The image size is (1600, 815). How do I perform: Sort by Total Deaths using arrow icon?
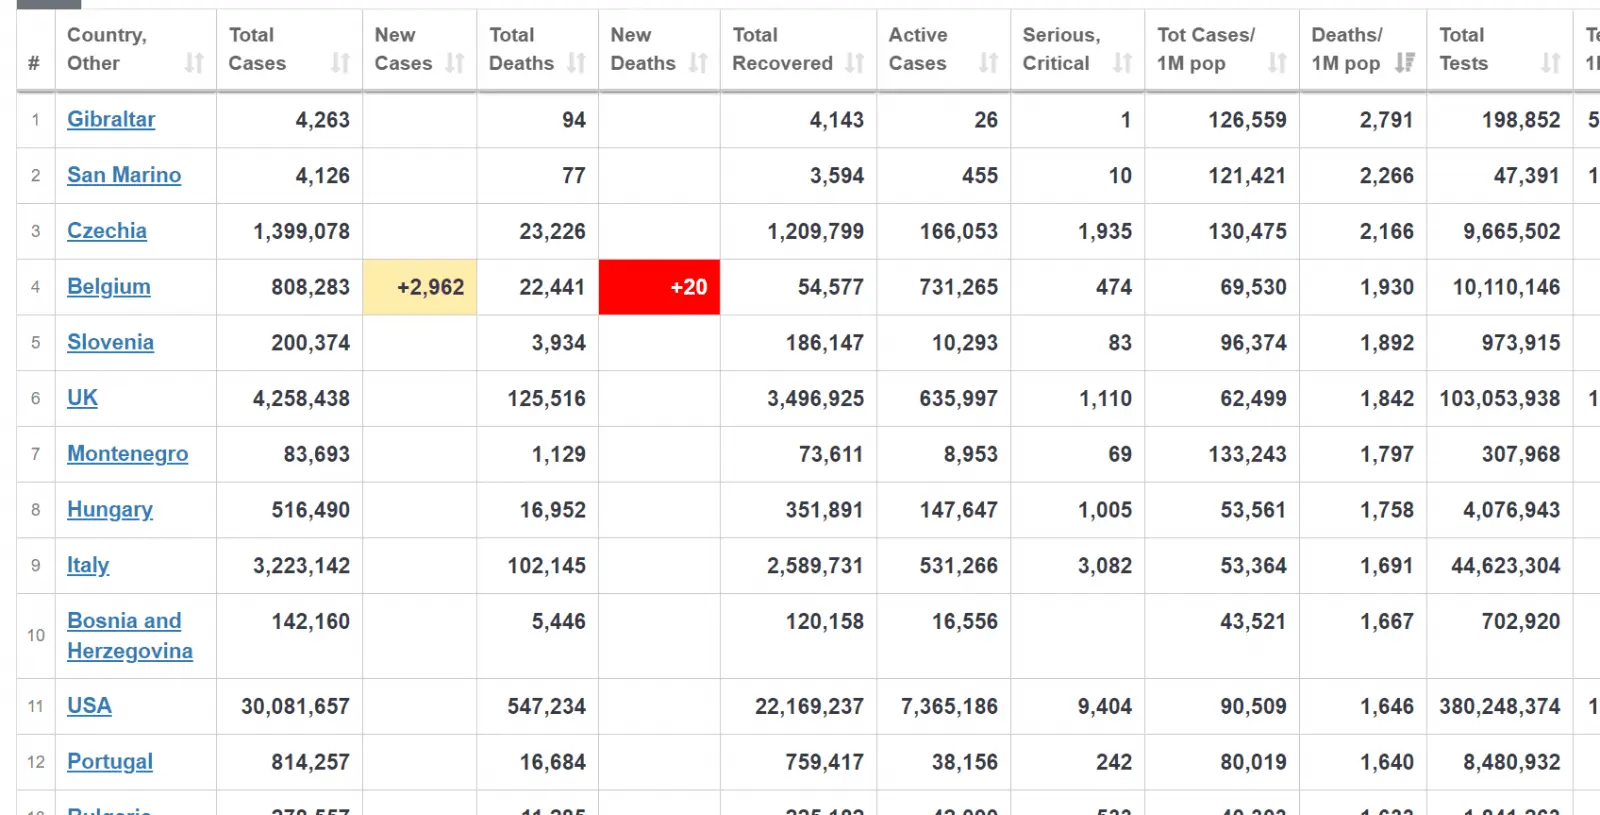(576, 64)
